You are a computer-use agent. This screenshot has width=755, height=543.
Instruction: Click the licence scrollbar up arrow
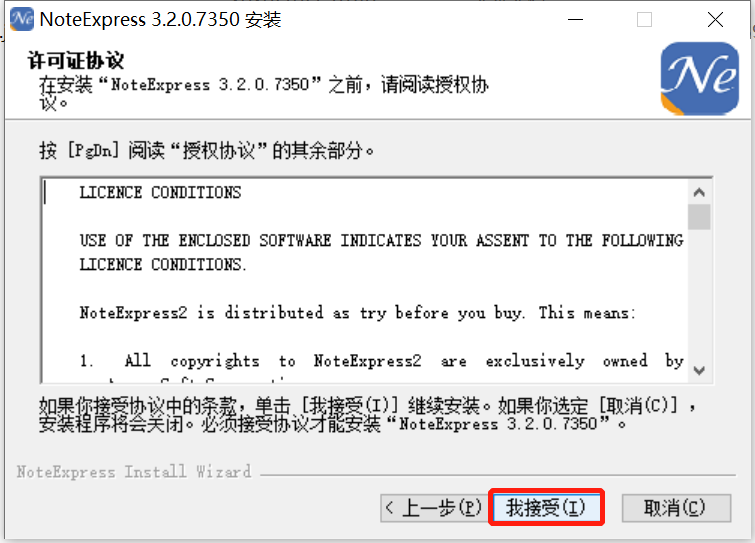pos(699,193)
